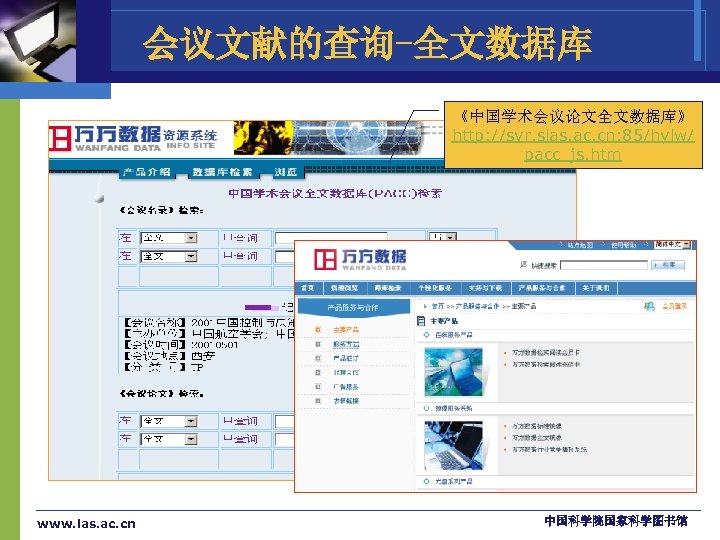Open 广告服务 in the sidebar
The width and height of the screenshot is (720, 540).
point(346,387)
